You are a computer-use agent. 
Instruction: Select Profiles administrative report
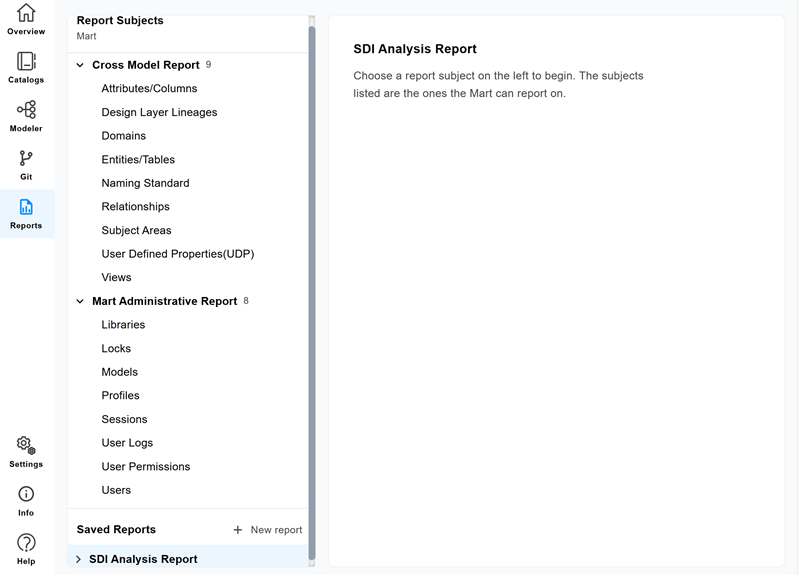tap(120, 396)
